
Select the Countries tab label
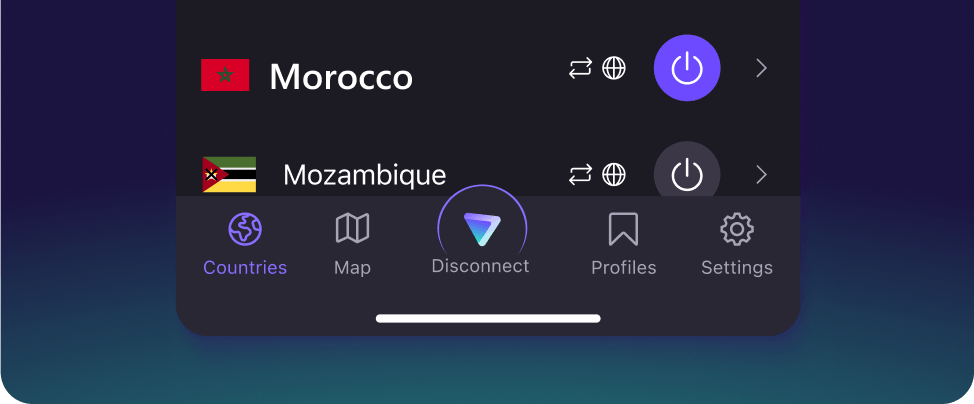245,268
